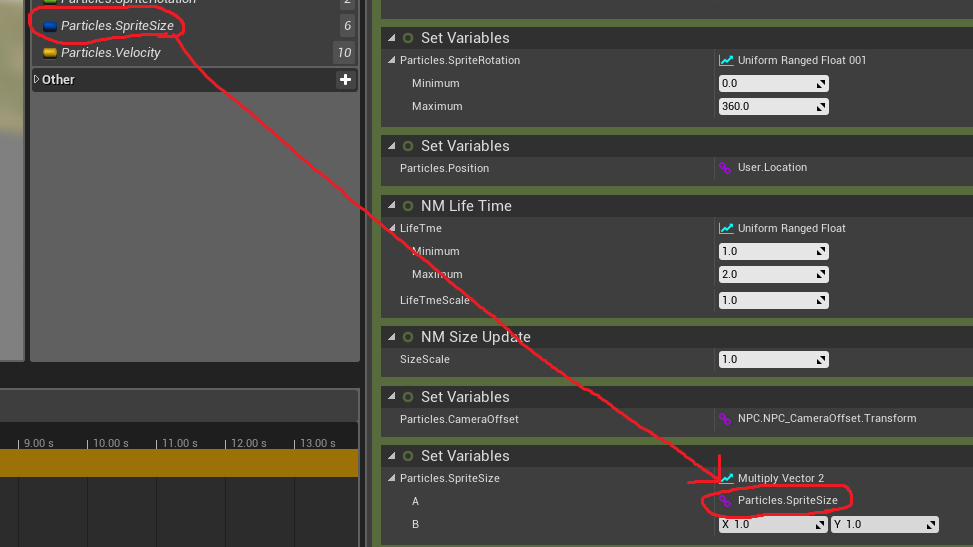
Task: Click the Particles.CameraOffset variable label
Action: tap(459, 419)
